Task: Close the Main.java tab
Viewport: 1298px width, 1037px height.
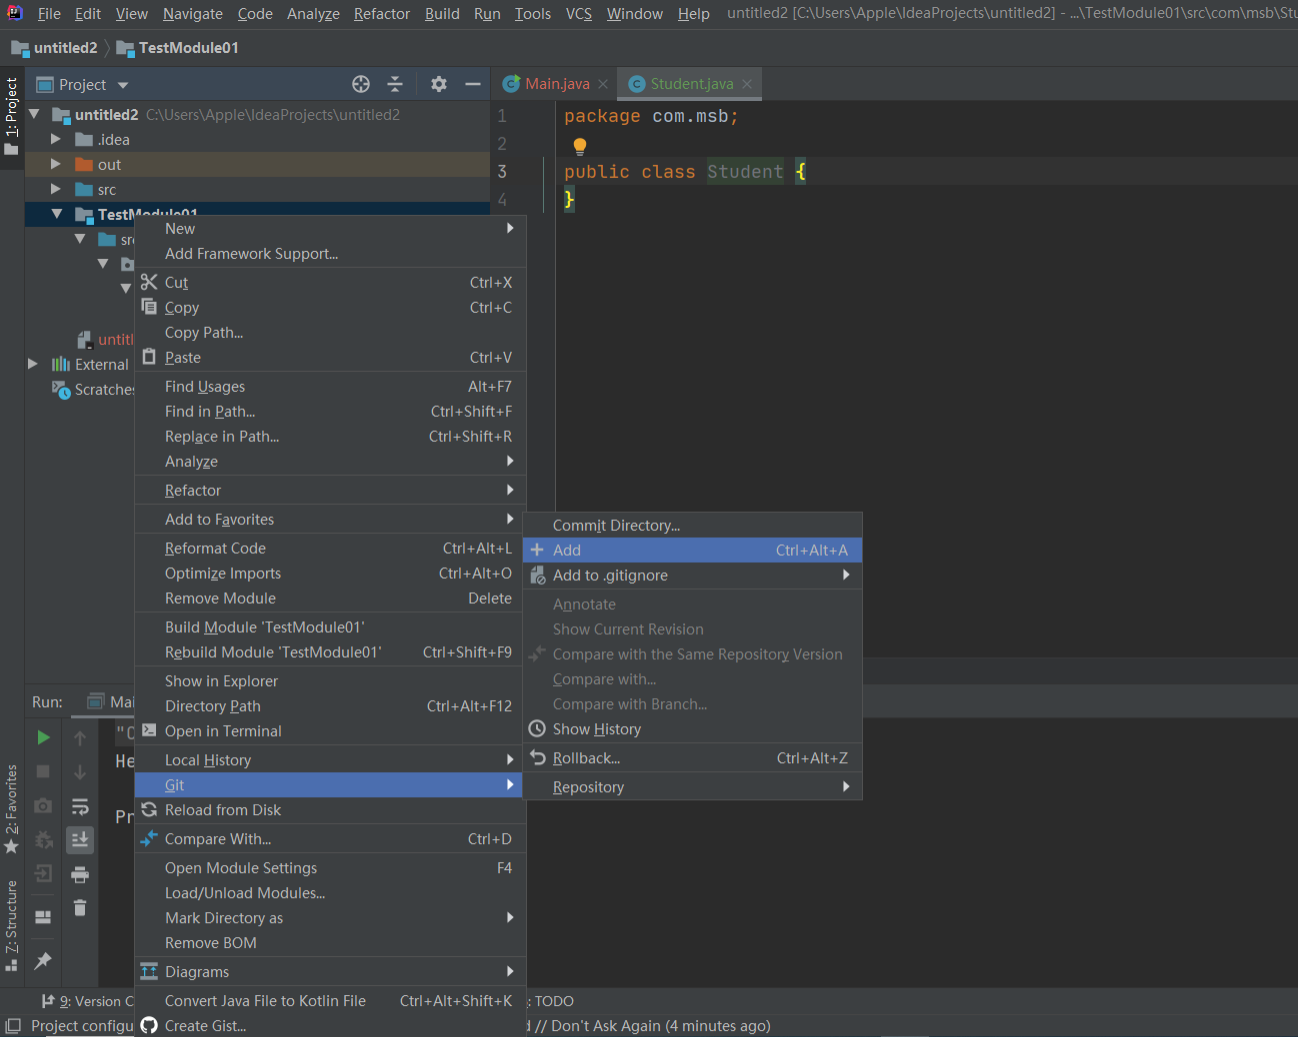Action: point(603,84)
